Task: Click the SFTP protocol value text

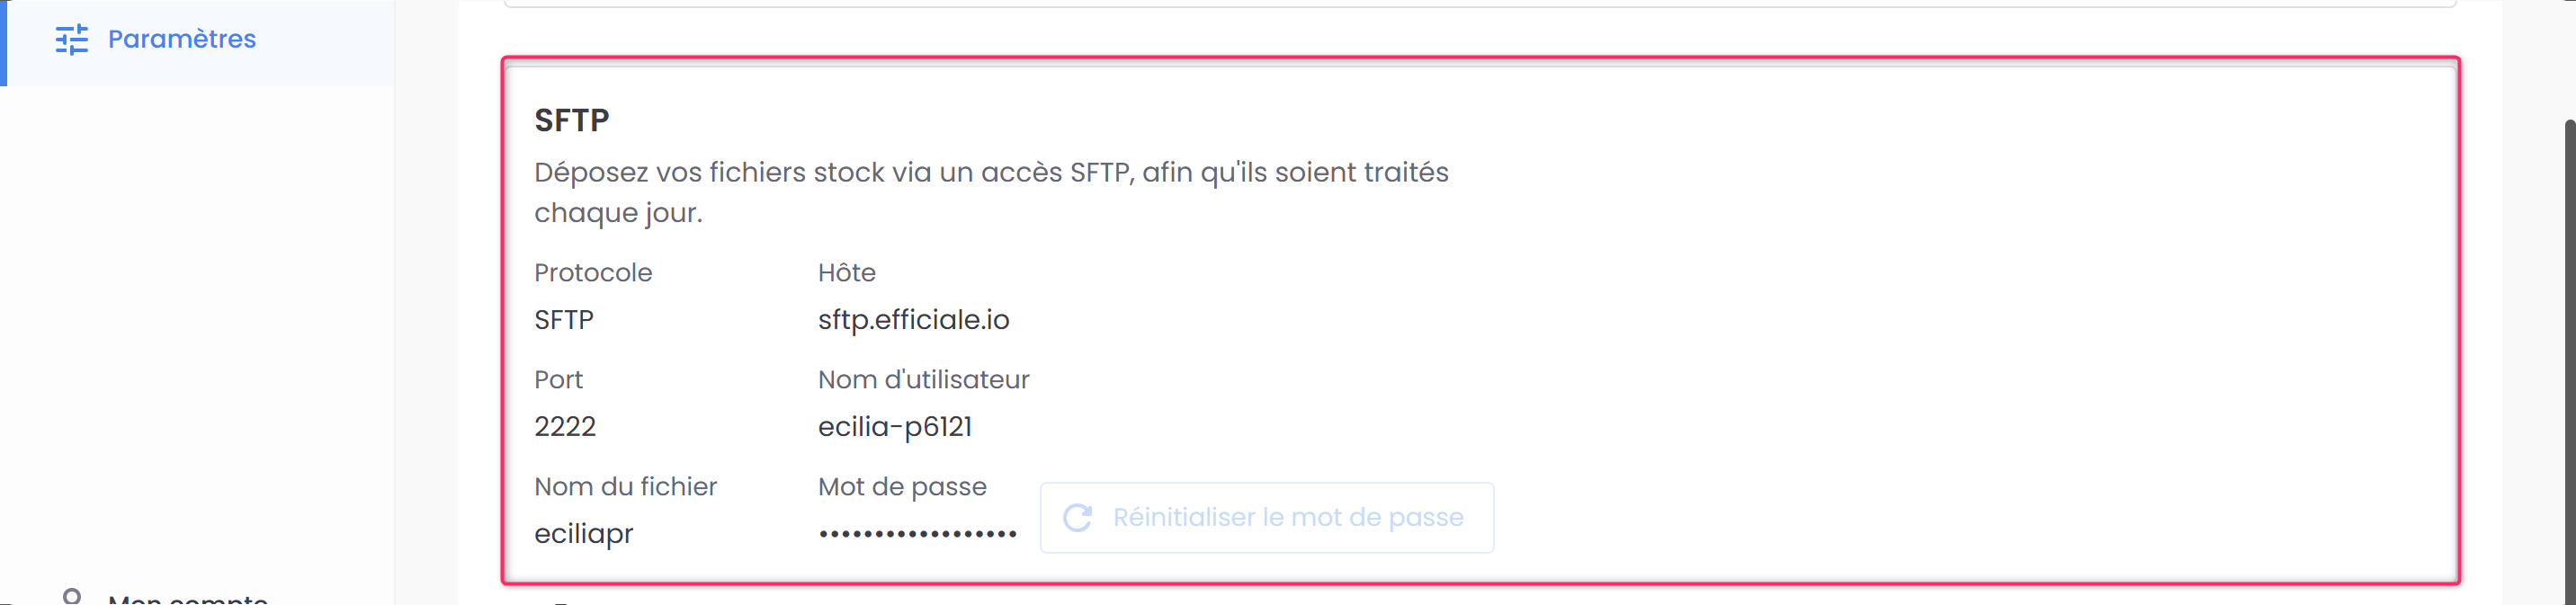Action: pos(563,320)
